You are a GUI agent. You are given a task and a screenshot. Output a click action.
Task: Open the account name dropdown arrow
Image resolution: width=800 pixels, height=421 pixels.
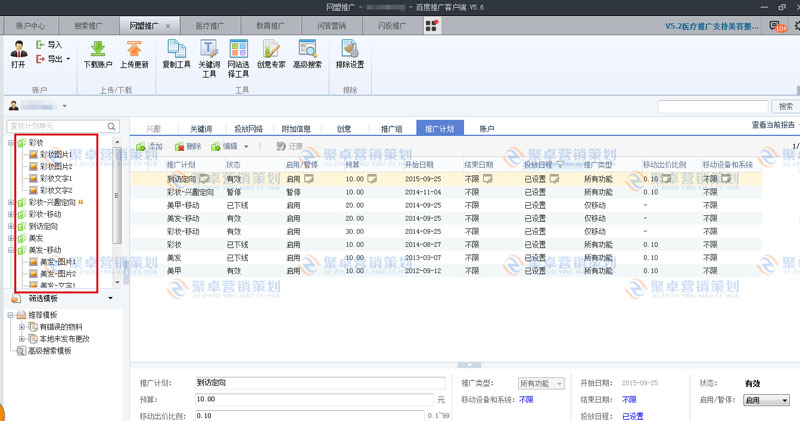[65, 106]
